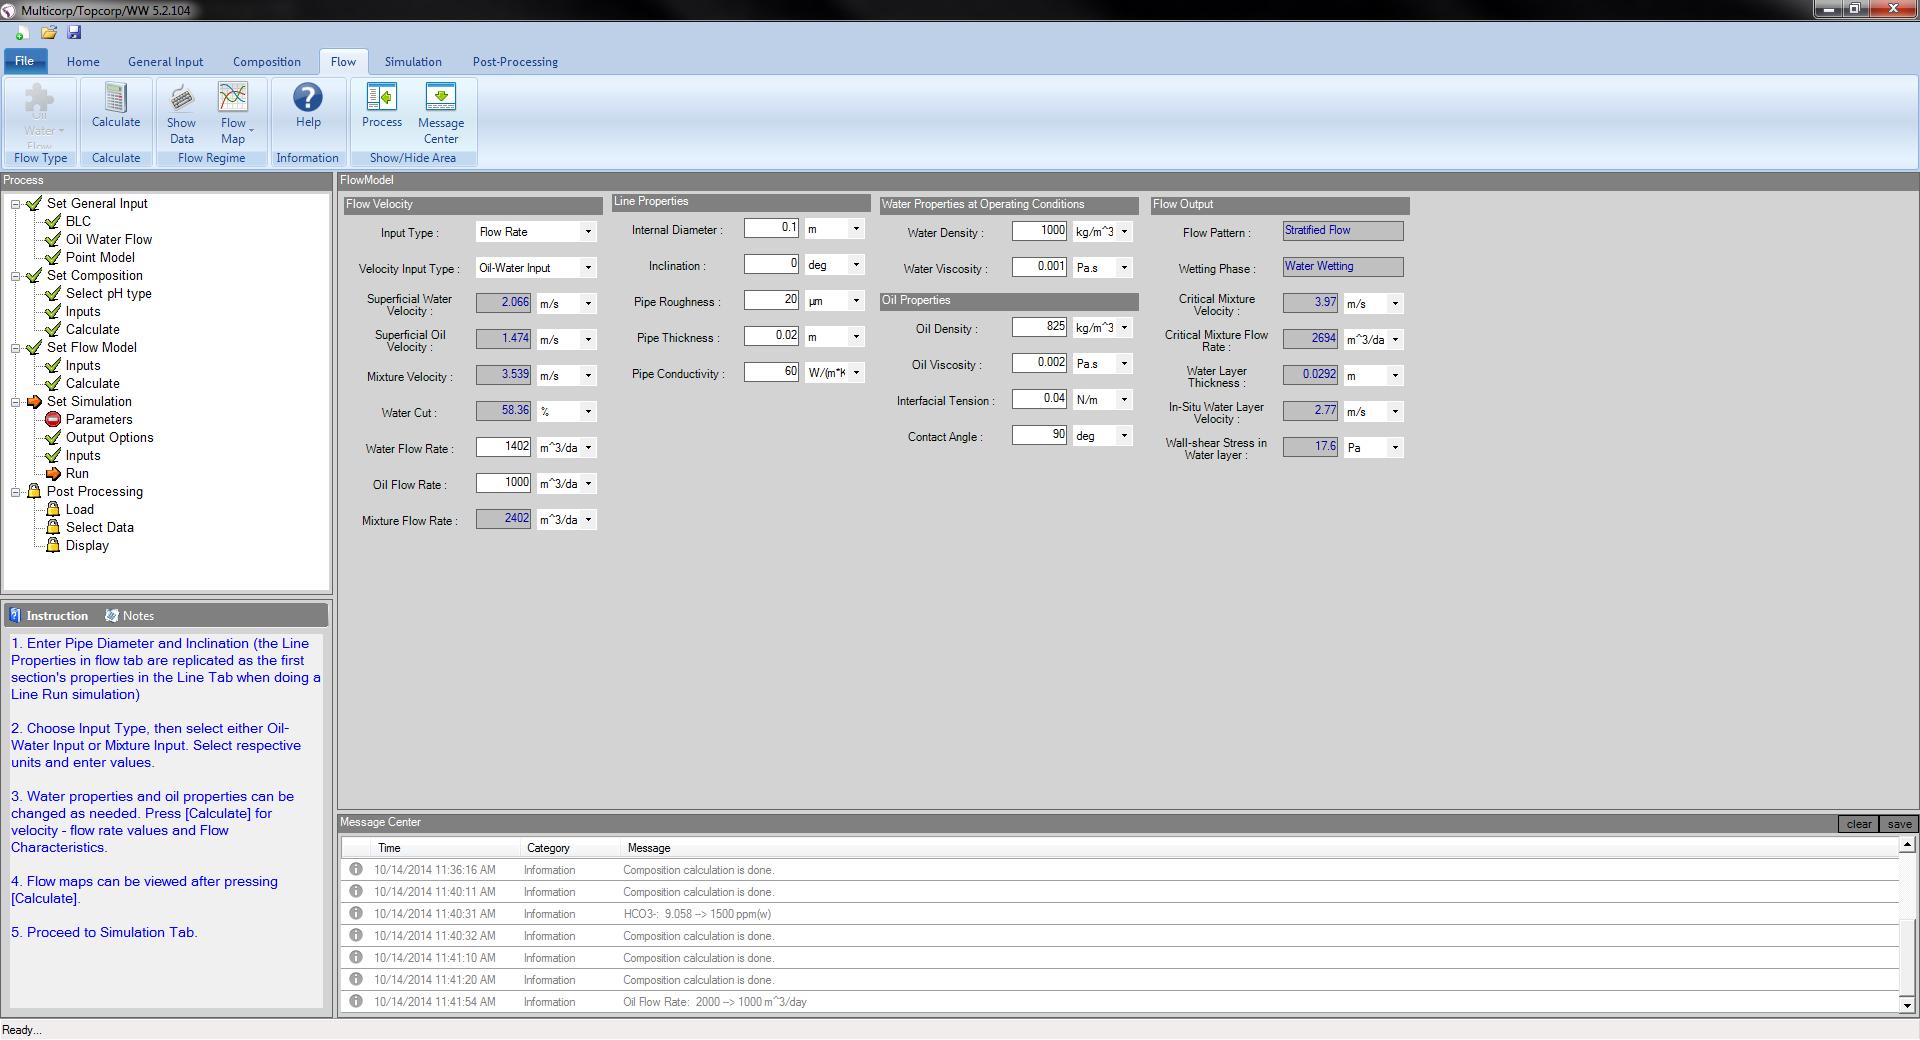Select Parameters under Set Simulation
Image resolution: width=1920 pixels, height=1040 pixels.
point(98,420)
